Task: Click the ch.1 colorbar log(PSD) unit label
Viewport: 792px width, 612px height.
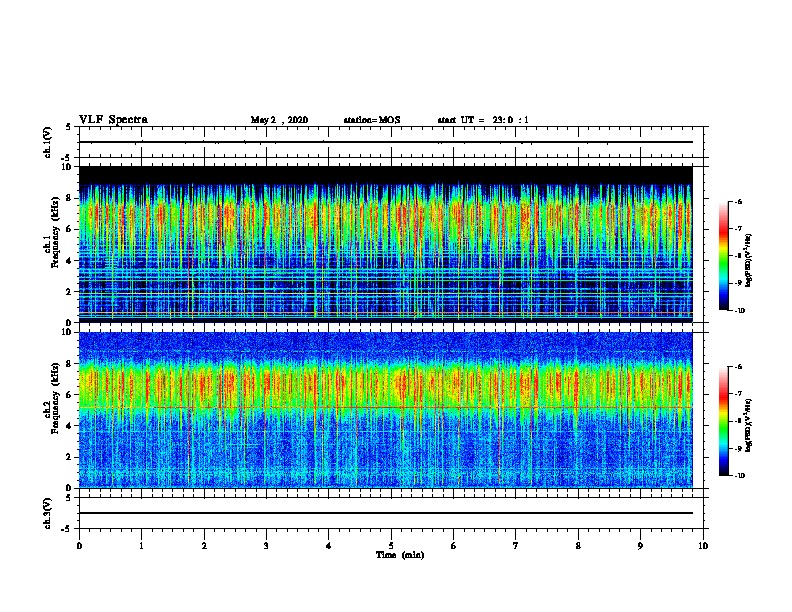Action: click(749, 260)
